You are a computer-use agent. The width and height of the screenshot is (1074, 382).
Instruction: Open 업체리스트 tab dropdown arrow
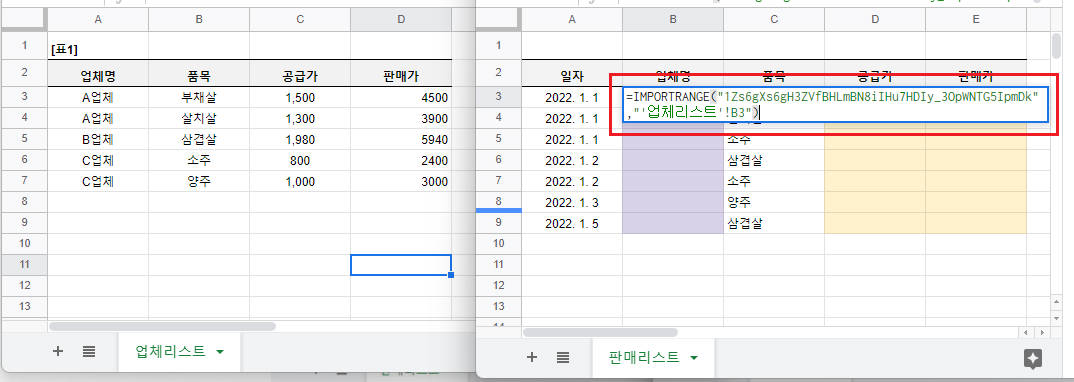coord(220,352)
